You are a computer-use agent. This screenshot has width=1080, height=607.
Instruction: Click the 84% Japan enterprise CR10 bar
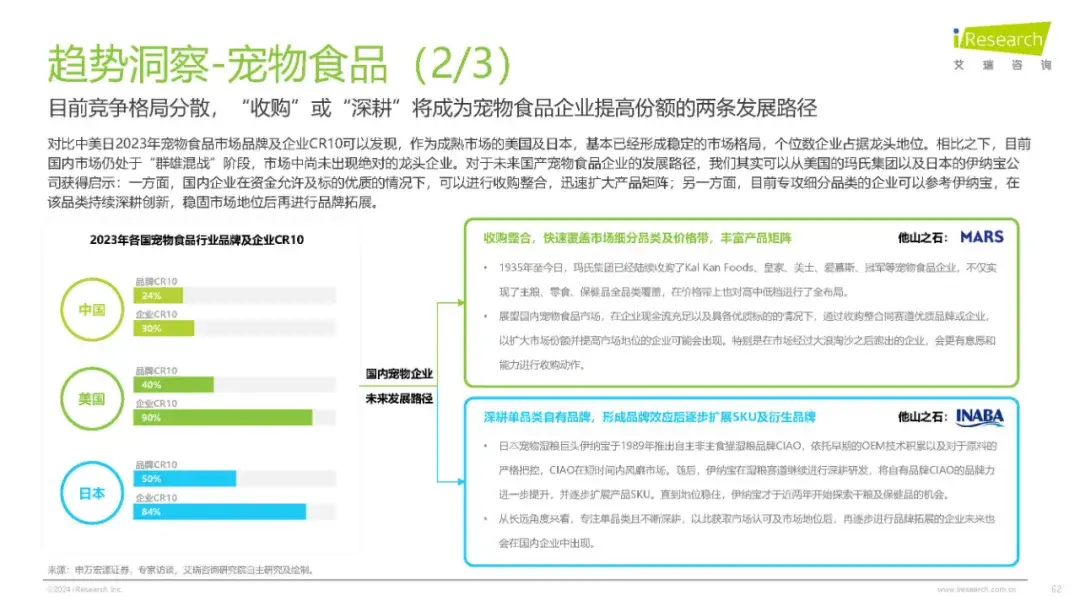[x=219, y=512]
